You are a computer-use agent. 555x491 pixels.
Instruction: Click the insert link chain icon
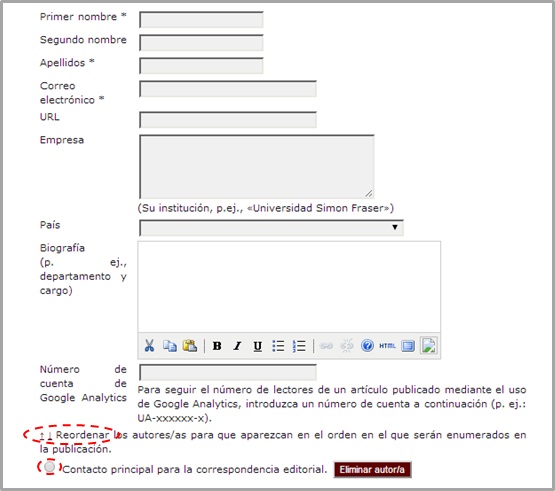(x=326, y=346)
